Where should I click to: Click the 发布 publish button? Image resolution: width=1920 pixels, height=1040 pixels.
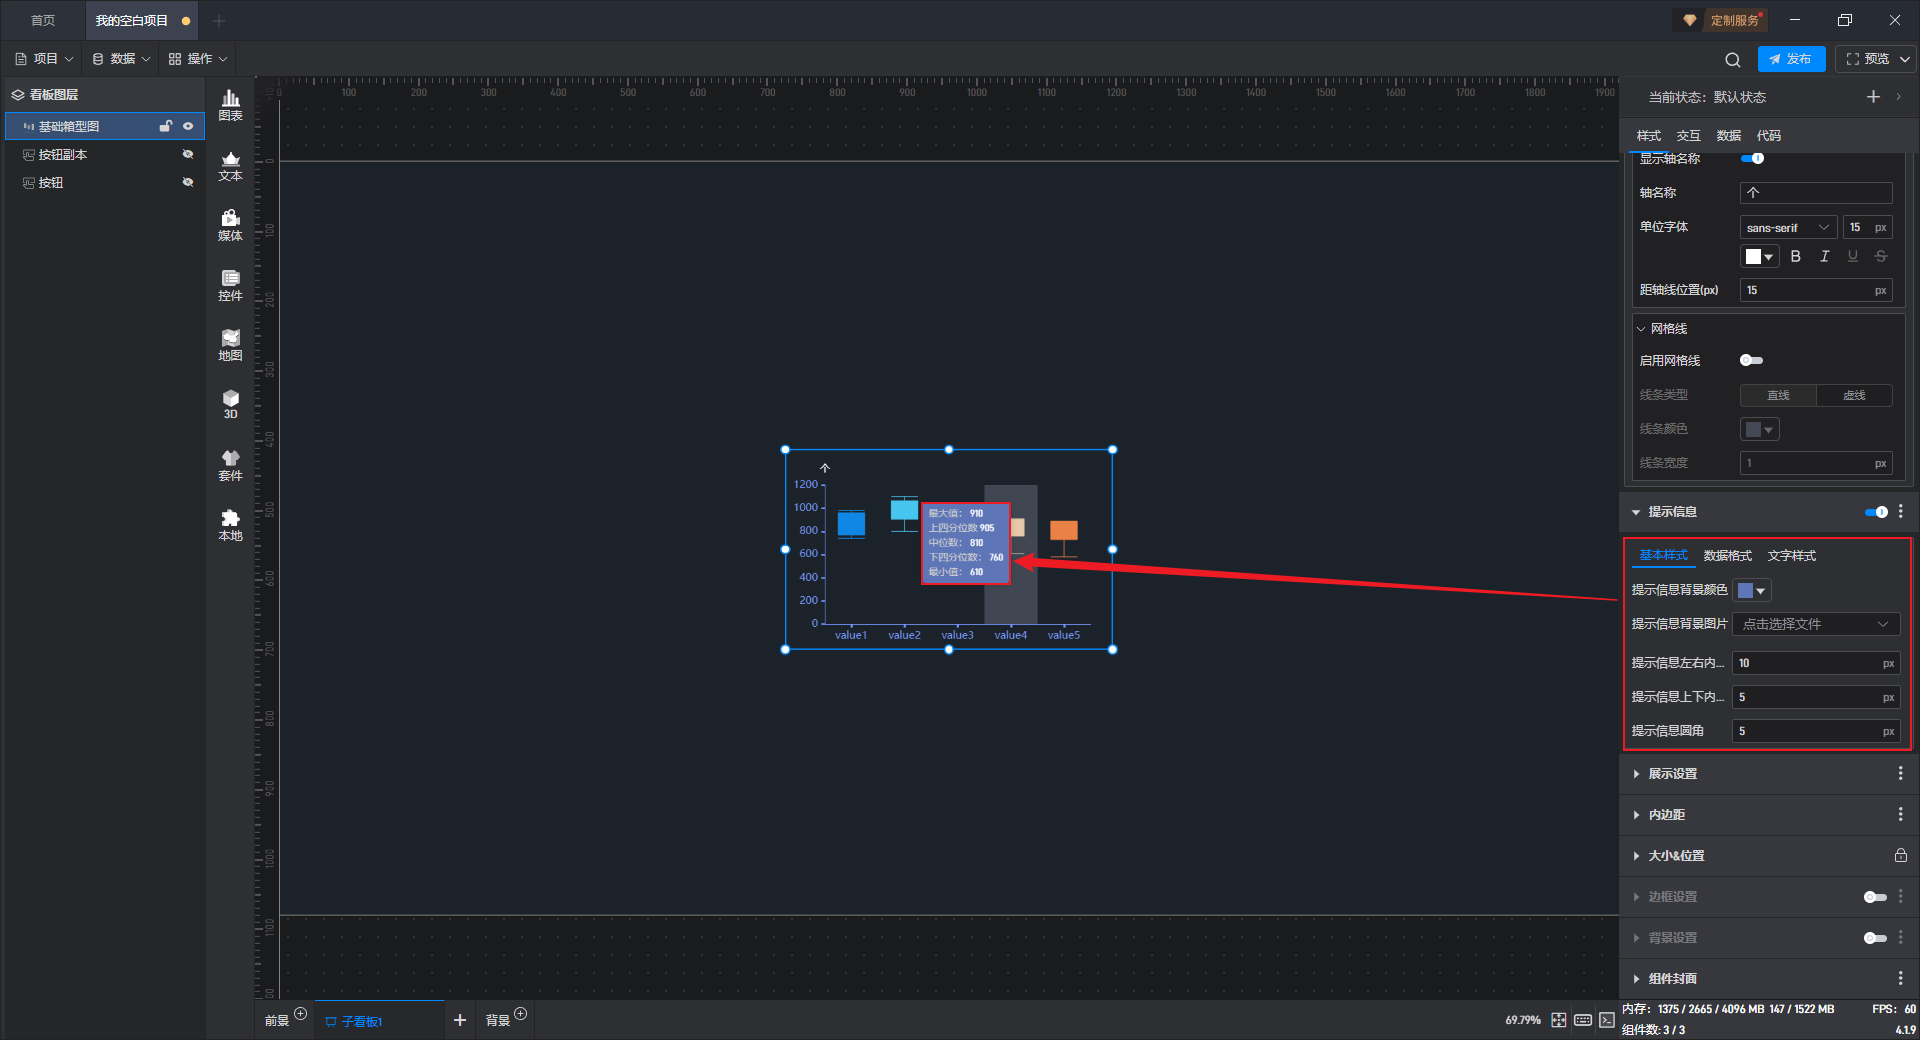coord(1791,59)
